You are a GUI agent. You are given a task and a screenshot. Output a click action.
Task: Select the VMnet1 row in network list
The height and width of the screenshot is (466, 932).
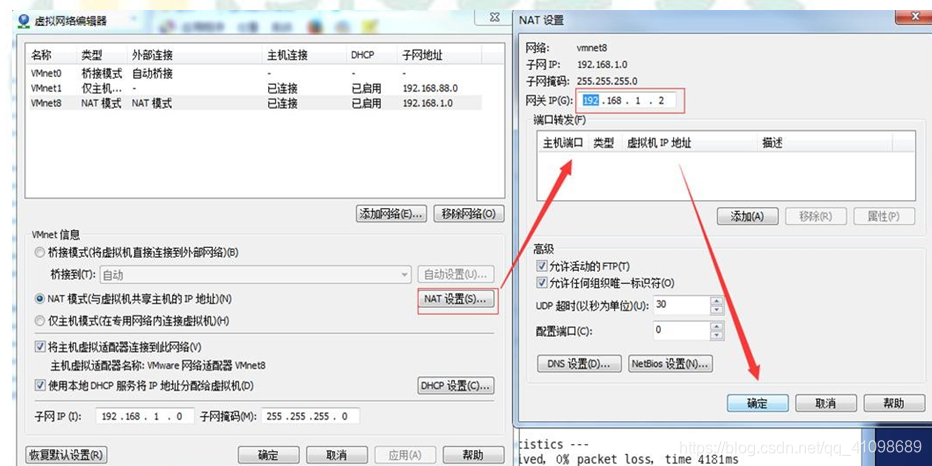[256, 89]
